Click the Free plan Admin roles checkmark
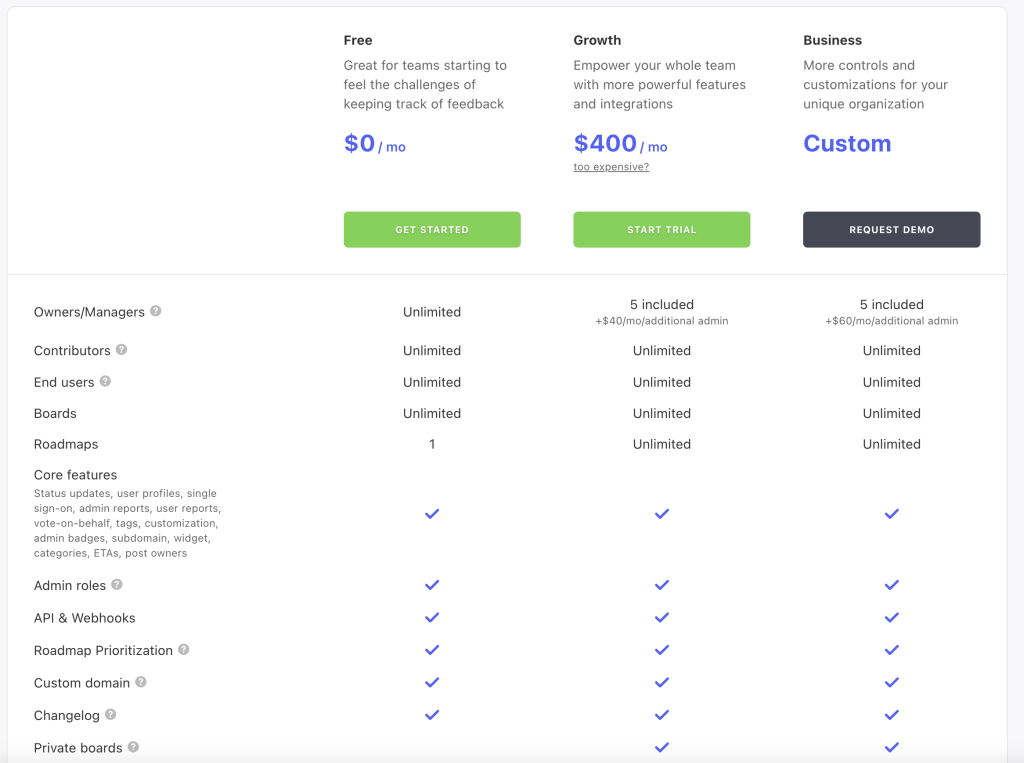1024x763 pixels. [432, 585]
